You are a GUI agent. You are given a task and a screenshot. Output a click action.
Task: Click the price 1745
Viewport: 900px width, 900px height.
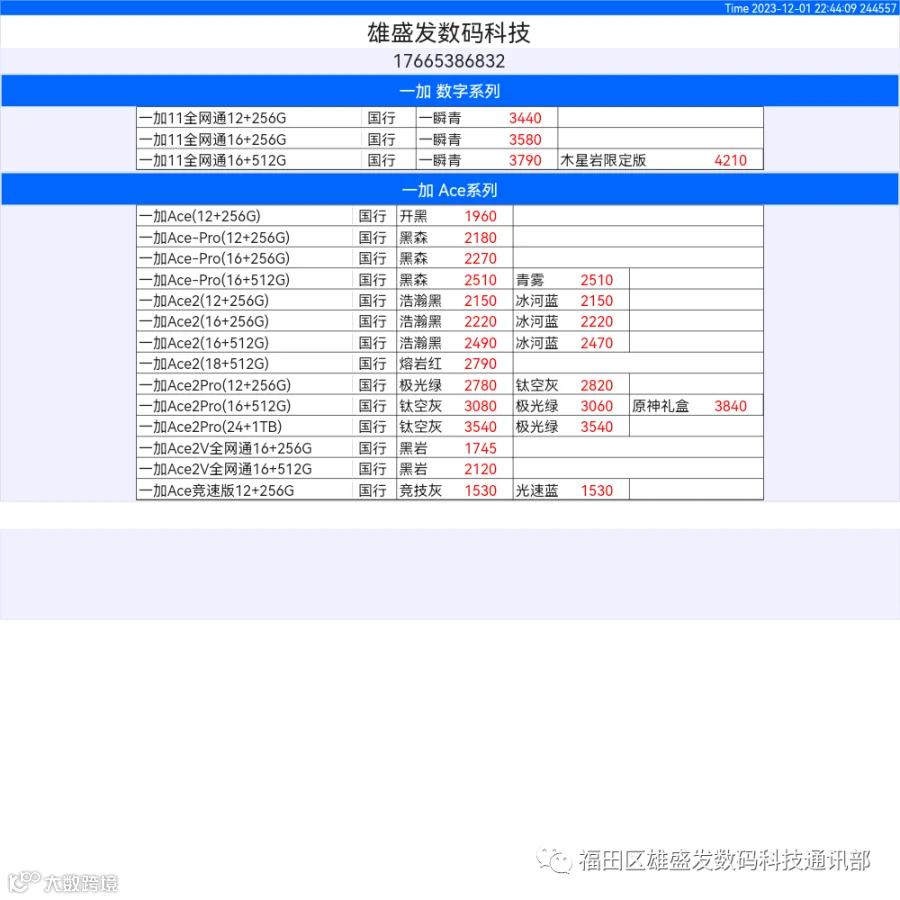[480, 448]
